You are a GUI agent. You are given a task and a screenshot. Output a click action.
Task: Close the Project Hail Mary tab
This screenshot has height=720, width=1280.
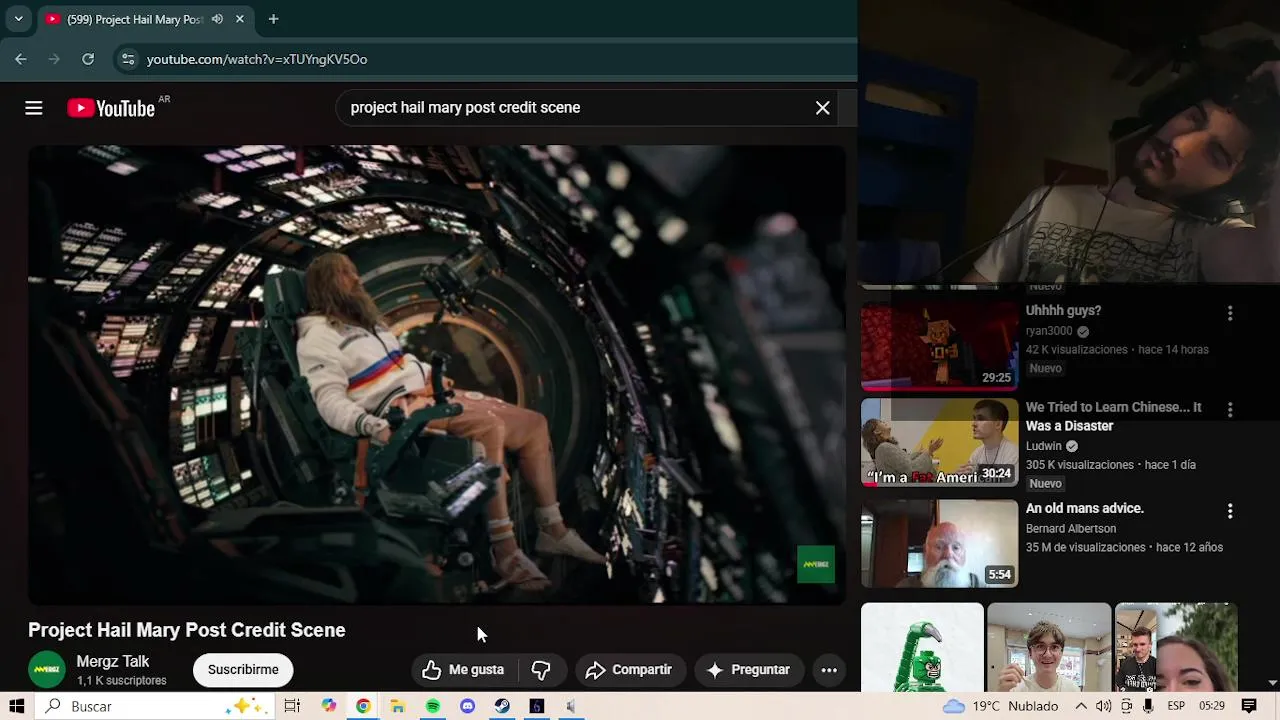[240, 19]
